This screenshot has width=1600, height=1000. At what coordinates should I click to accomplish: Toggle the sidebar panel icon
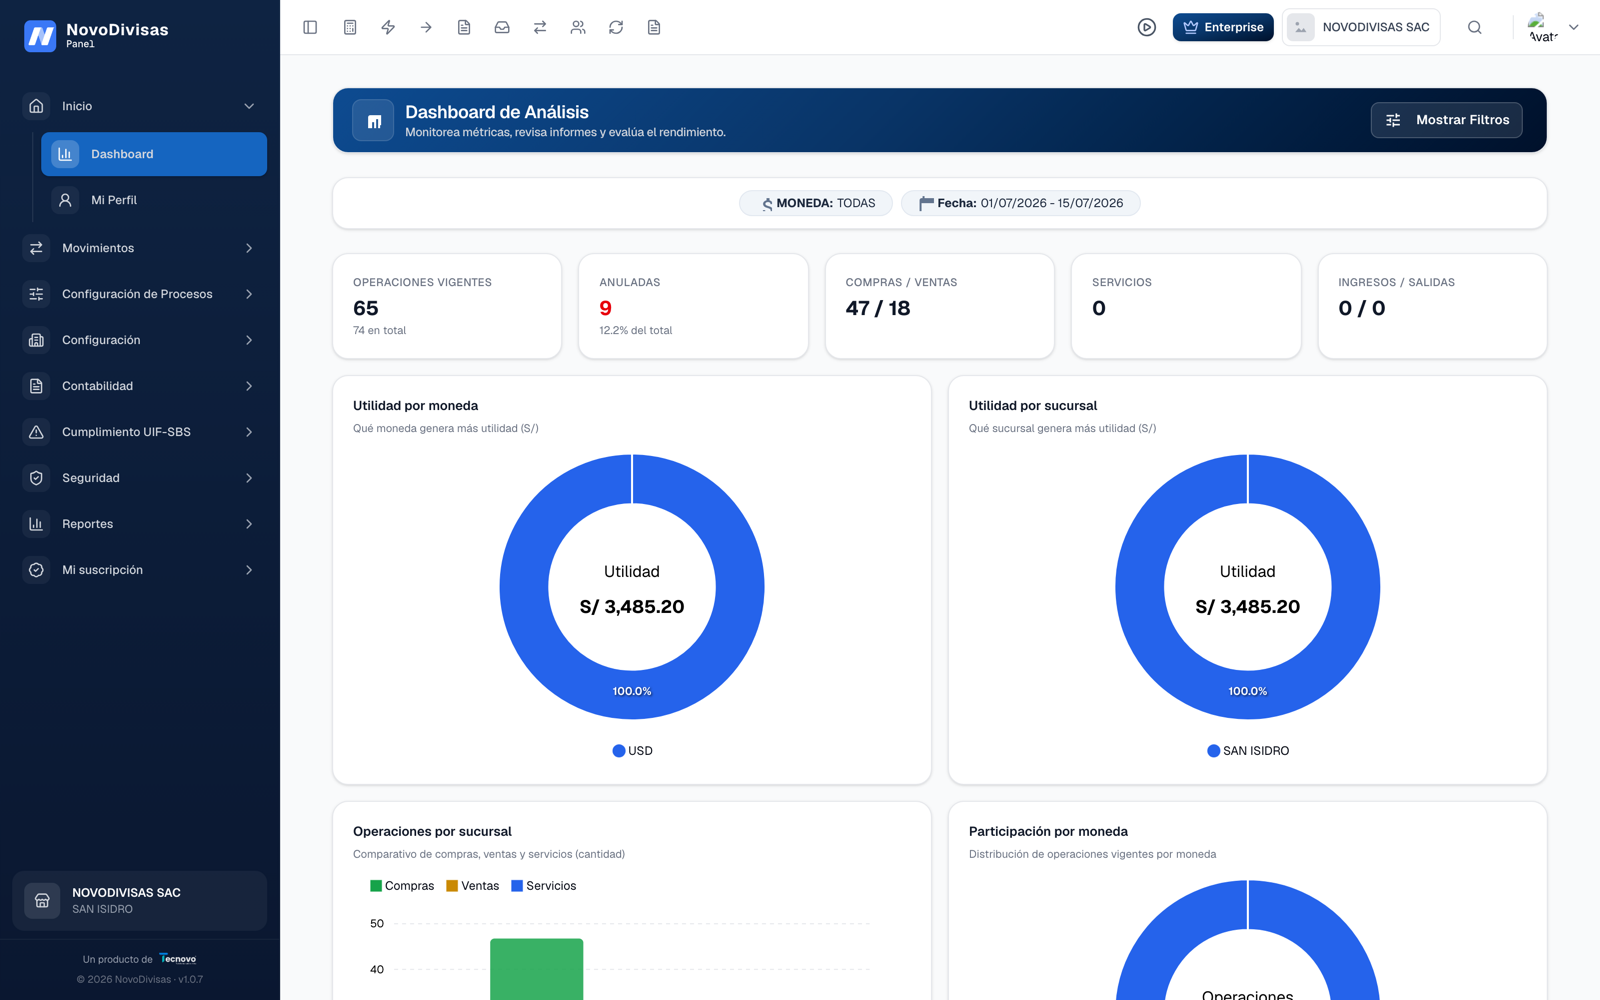pyautogui.click(x=310, y=27)
